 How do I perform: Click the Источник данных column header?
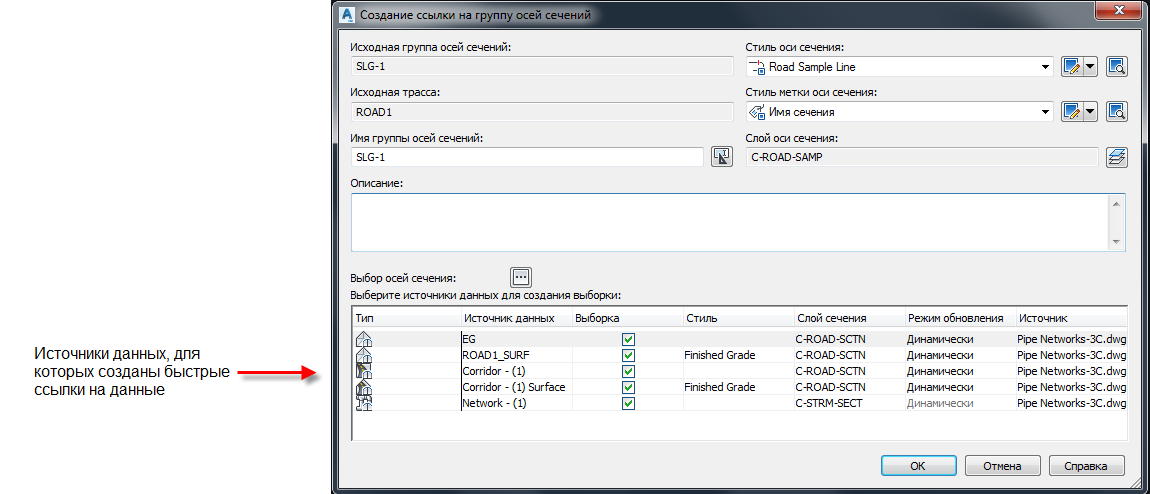pos(509,318)
